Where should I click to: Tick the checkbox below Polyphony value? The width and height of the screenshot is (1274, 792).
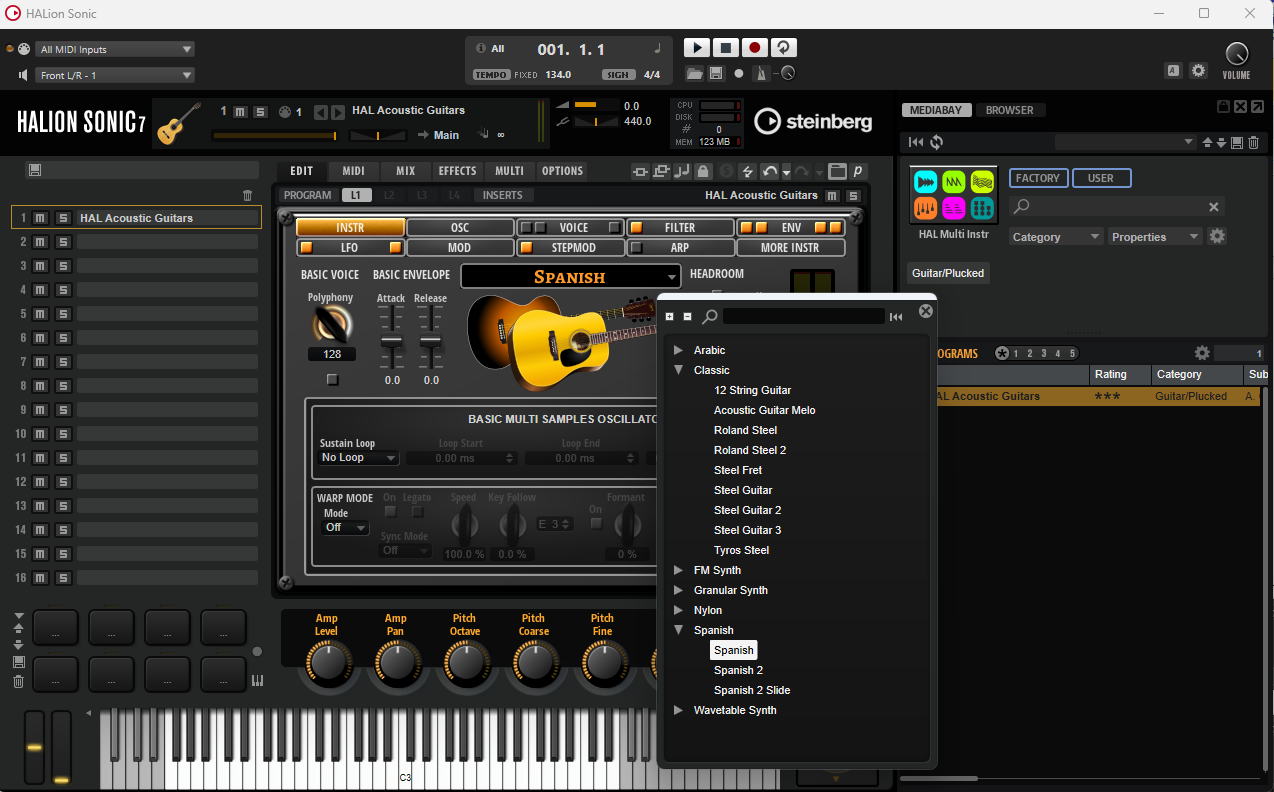point(333,380)
